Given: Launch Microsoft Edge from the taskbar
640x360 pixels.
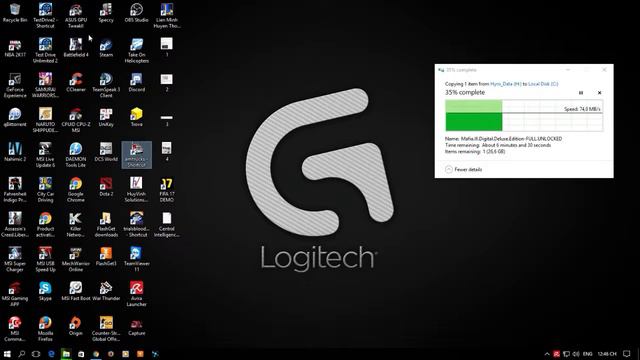Looking at the screenshot, I should 51,354.
